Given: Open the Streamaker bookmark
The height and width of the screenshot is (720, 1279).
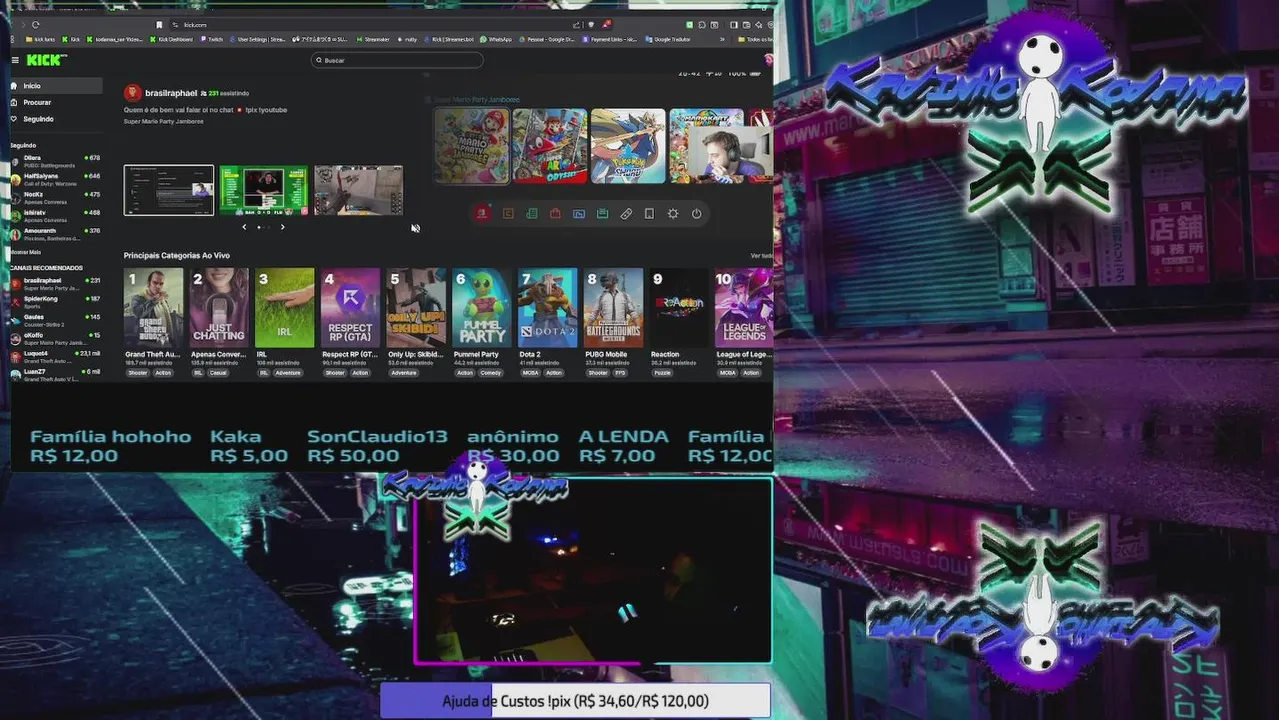Looking at the screenshot, I should tap(374, 39).
